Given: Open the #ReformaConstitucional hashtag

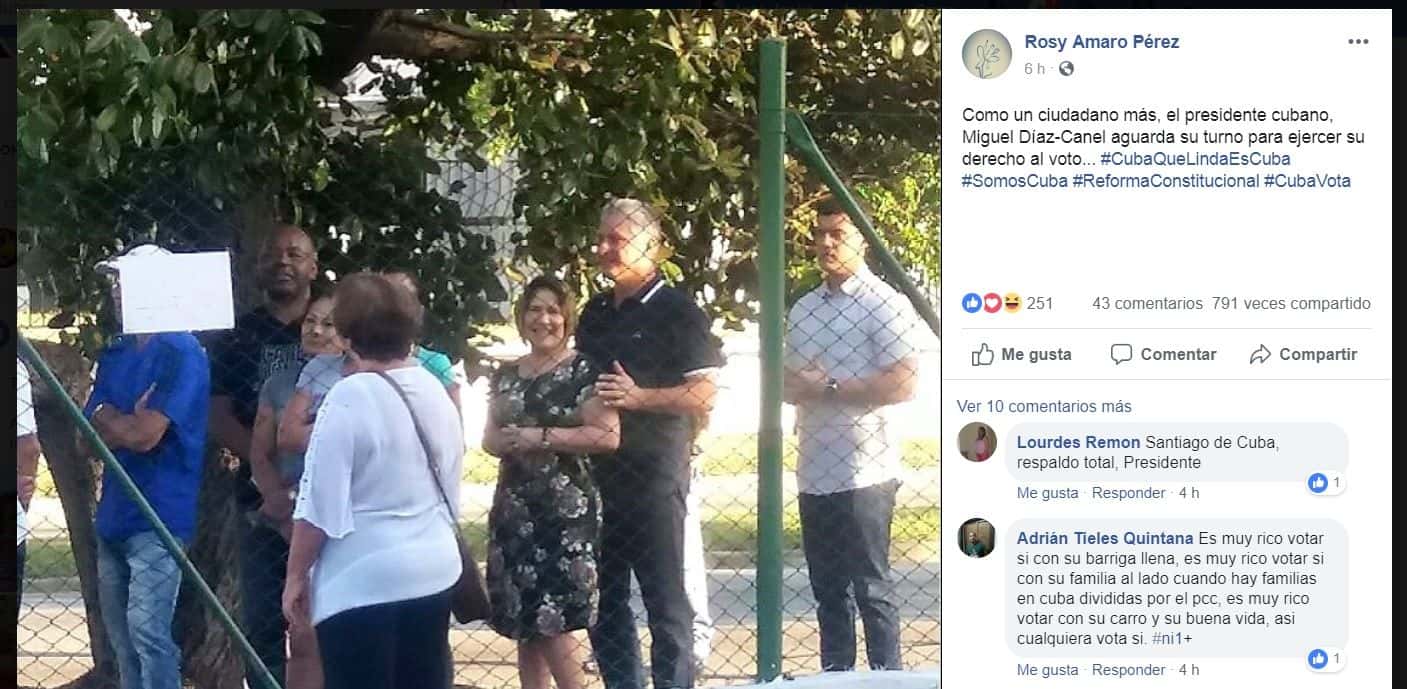Looking at the screenshot, I should (x=1165, y=181).
